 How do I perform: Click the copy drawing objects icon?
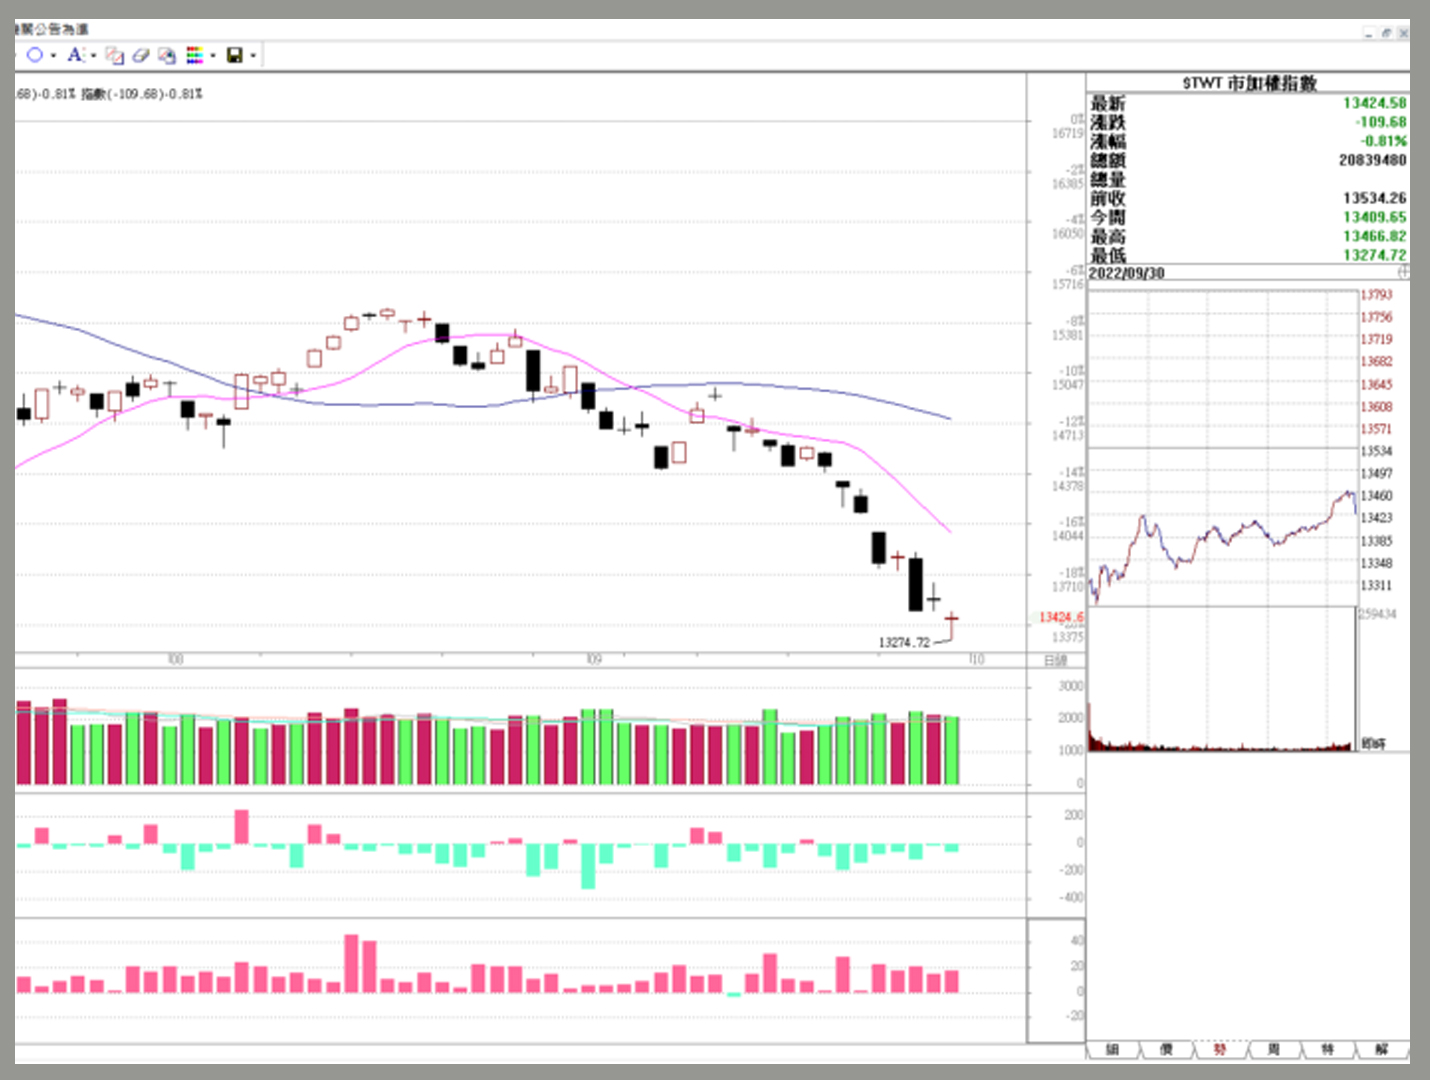(x=114, y=55)
